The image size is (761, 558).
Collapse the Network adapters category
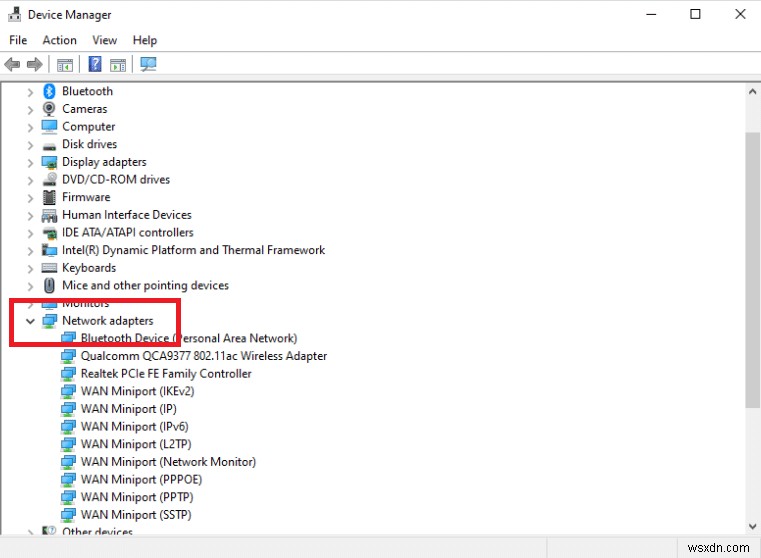click(30, 321)
